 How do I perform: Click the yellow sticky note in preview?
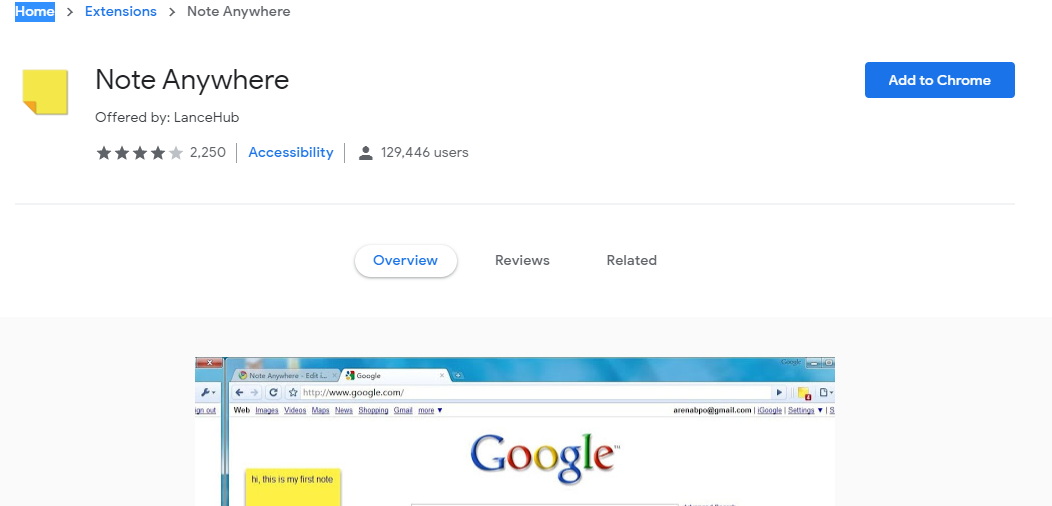(293, 487)
